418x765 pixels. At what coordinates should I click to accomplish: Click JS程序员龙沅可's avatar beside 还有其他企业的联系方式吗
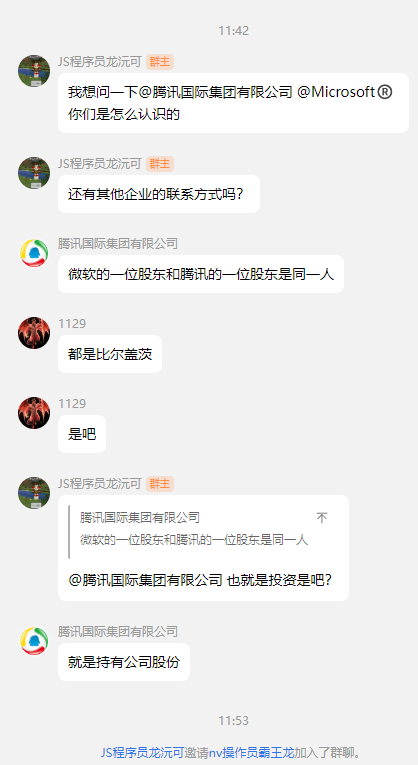point(34,173)
